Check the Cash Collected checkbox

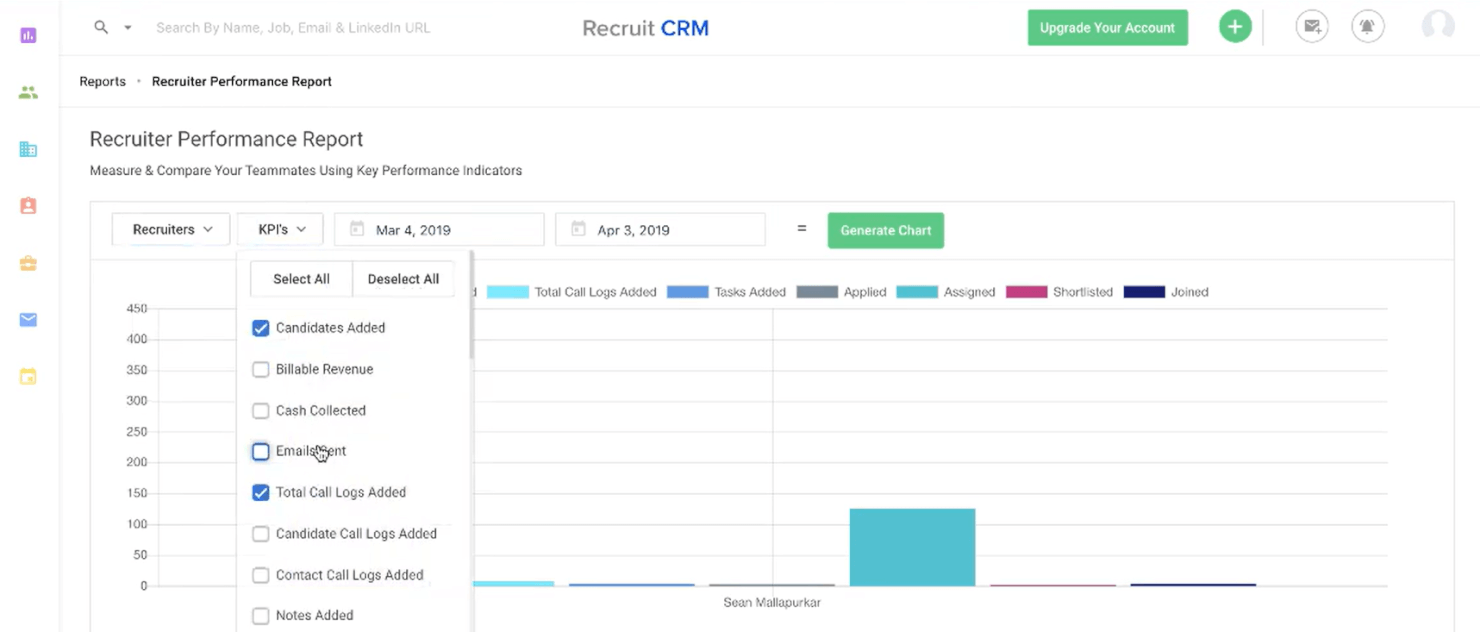click(x=261, y=410)
